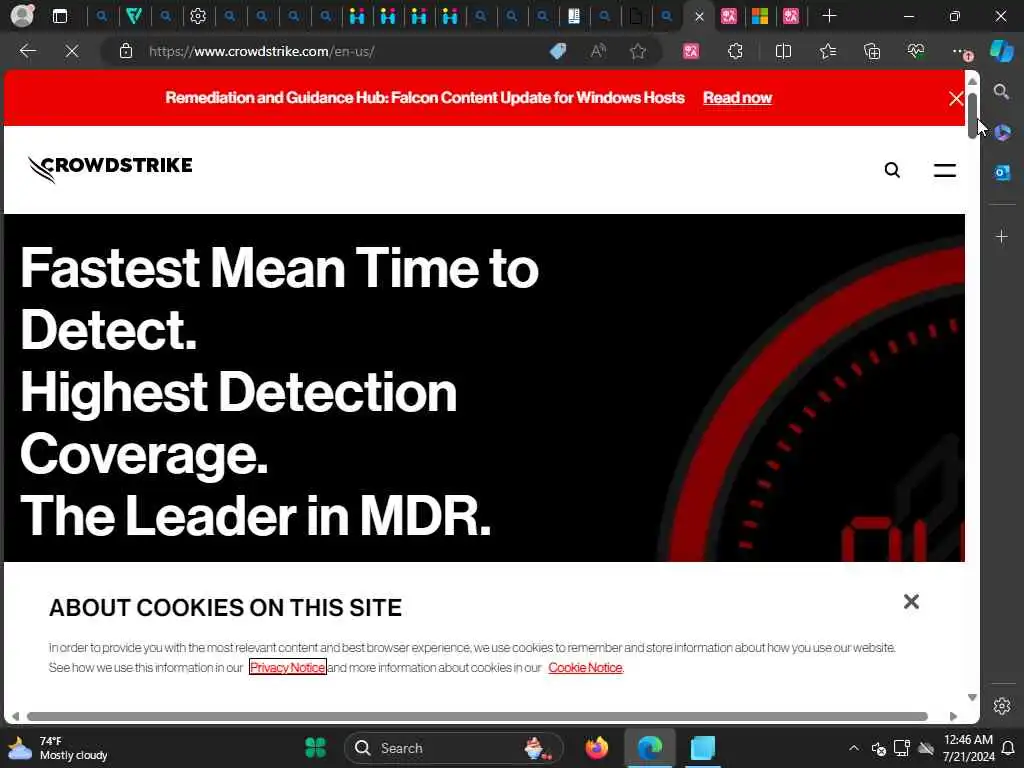Screen dimensions: 1024x768
Task: Open the clock showing 12:46 AM
Action: [968, 748]
